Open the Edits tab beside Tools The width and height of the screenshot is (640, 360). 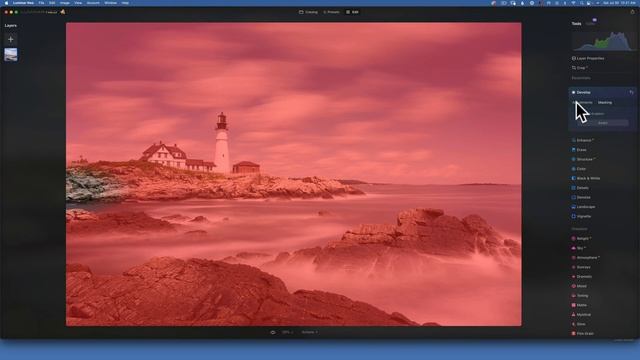590,24
